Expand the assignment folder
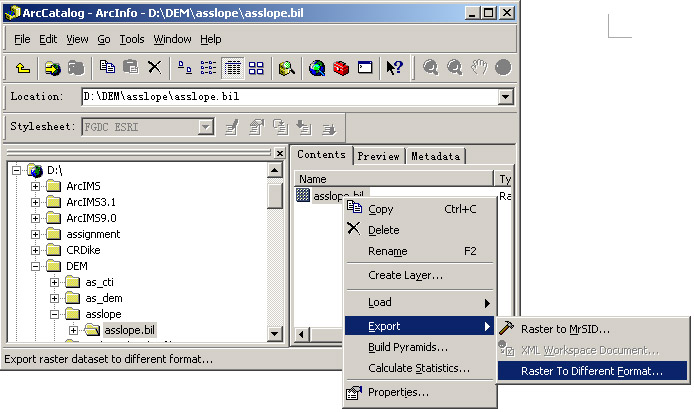Image resolution: width=694 pixels, height=412 pixels. (x=35, y=234)
